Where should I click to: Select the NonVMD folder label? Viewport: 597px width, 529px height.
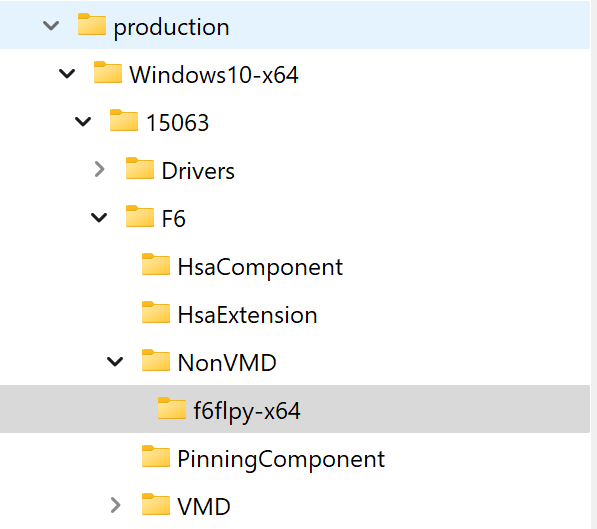point(227,363)
